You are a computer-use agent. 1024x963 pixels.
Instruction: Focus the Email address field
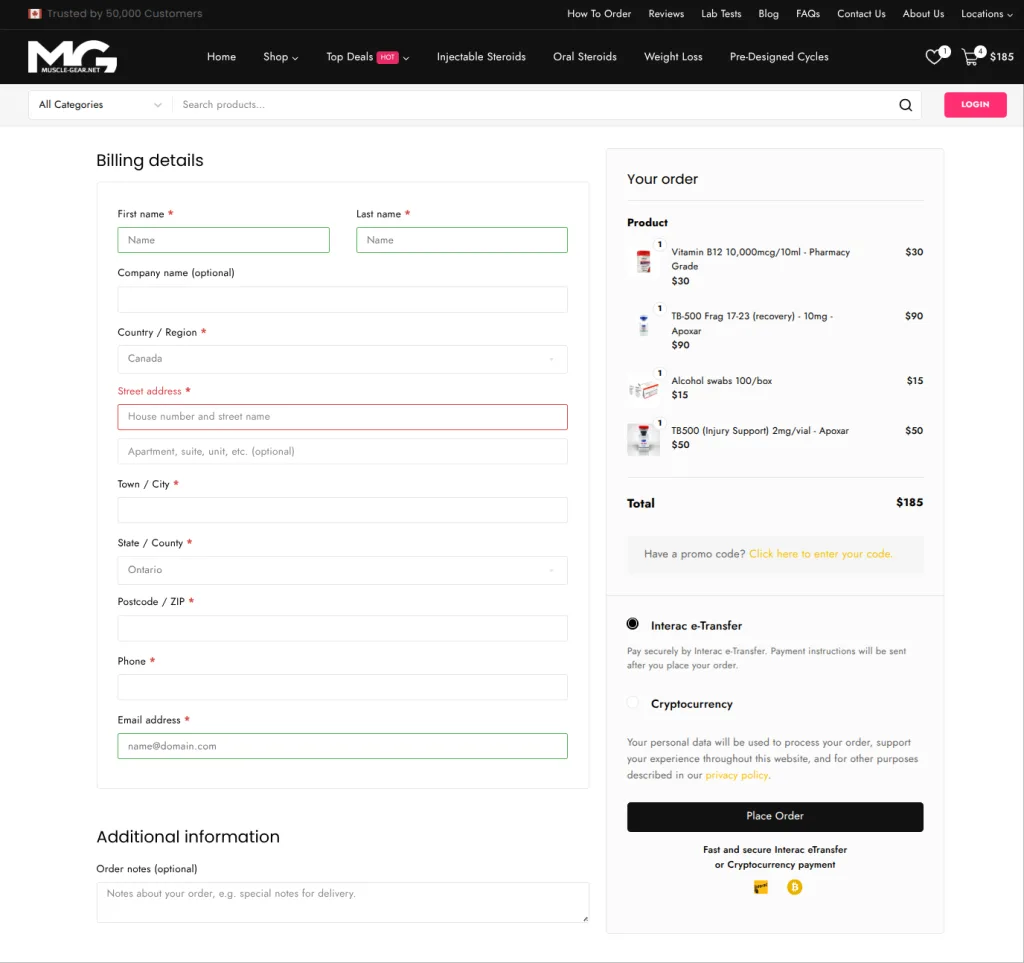point(342,746)
